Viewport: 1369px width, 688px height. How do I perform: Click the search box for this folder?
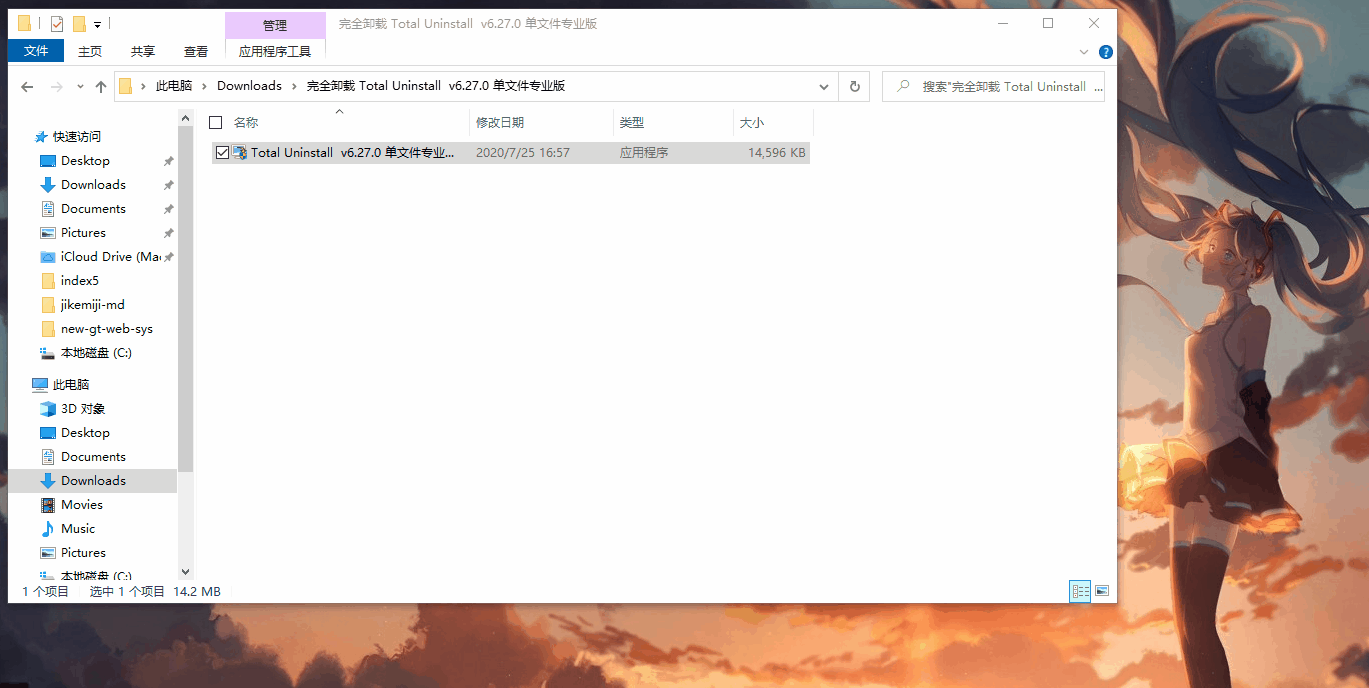coord(993,87)
